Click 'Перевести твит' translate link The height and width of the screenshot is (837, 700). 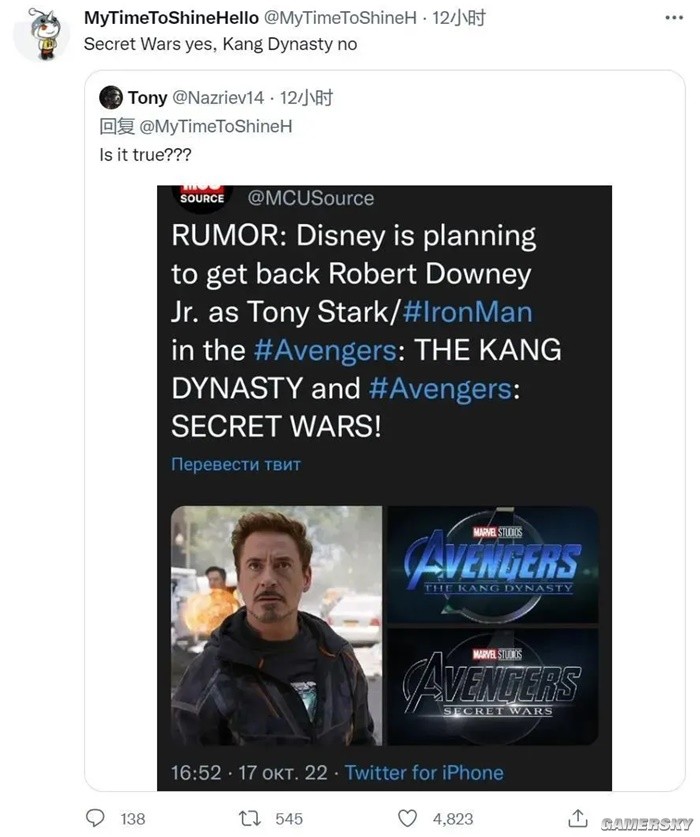tap(235, 464)
